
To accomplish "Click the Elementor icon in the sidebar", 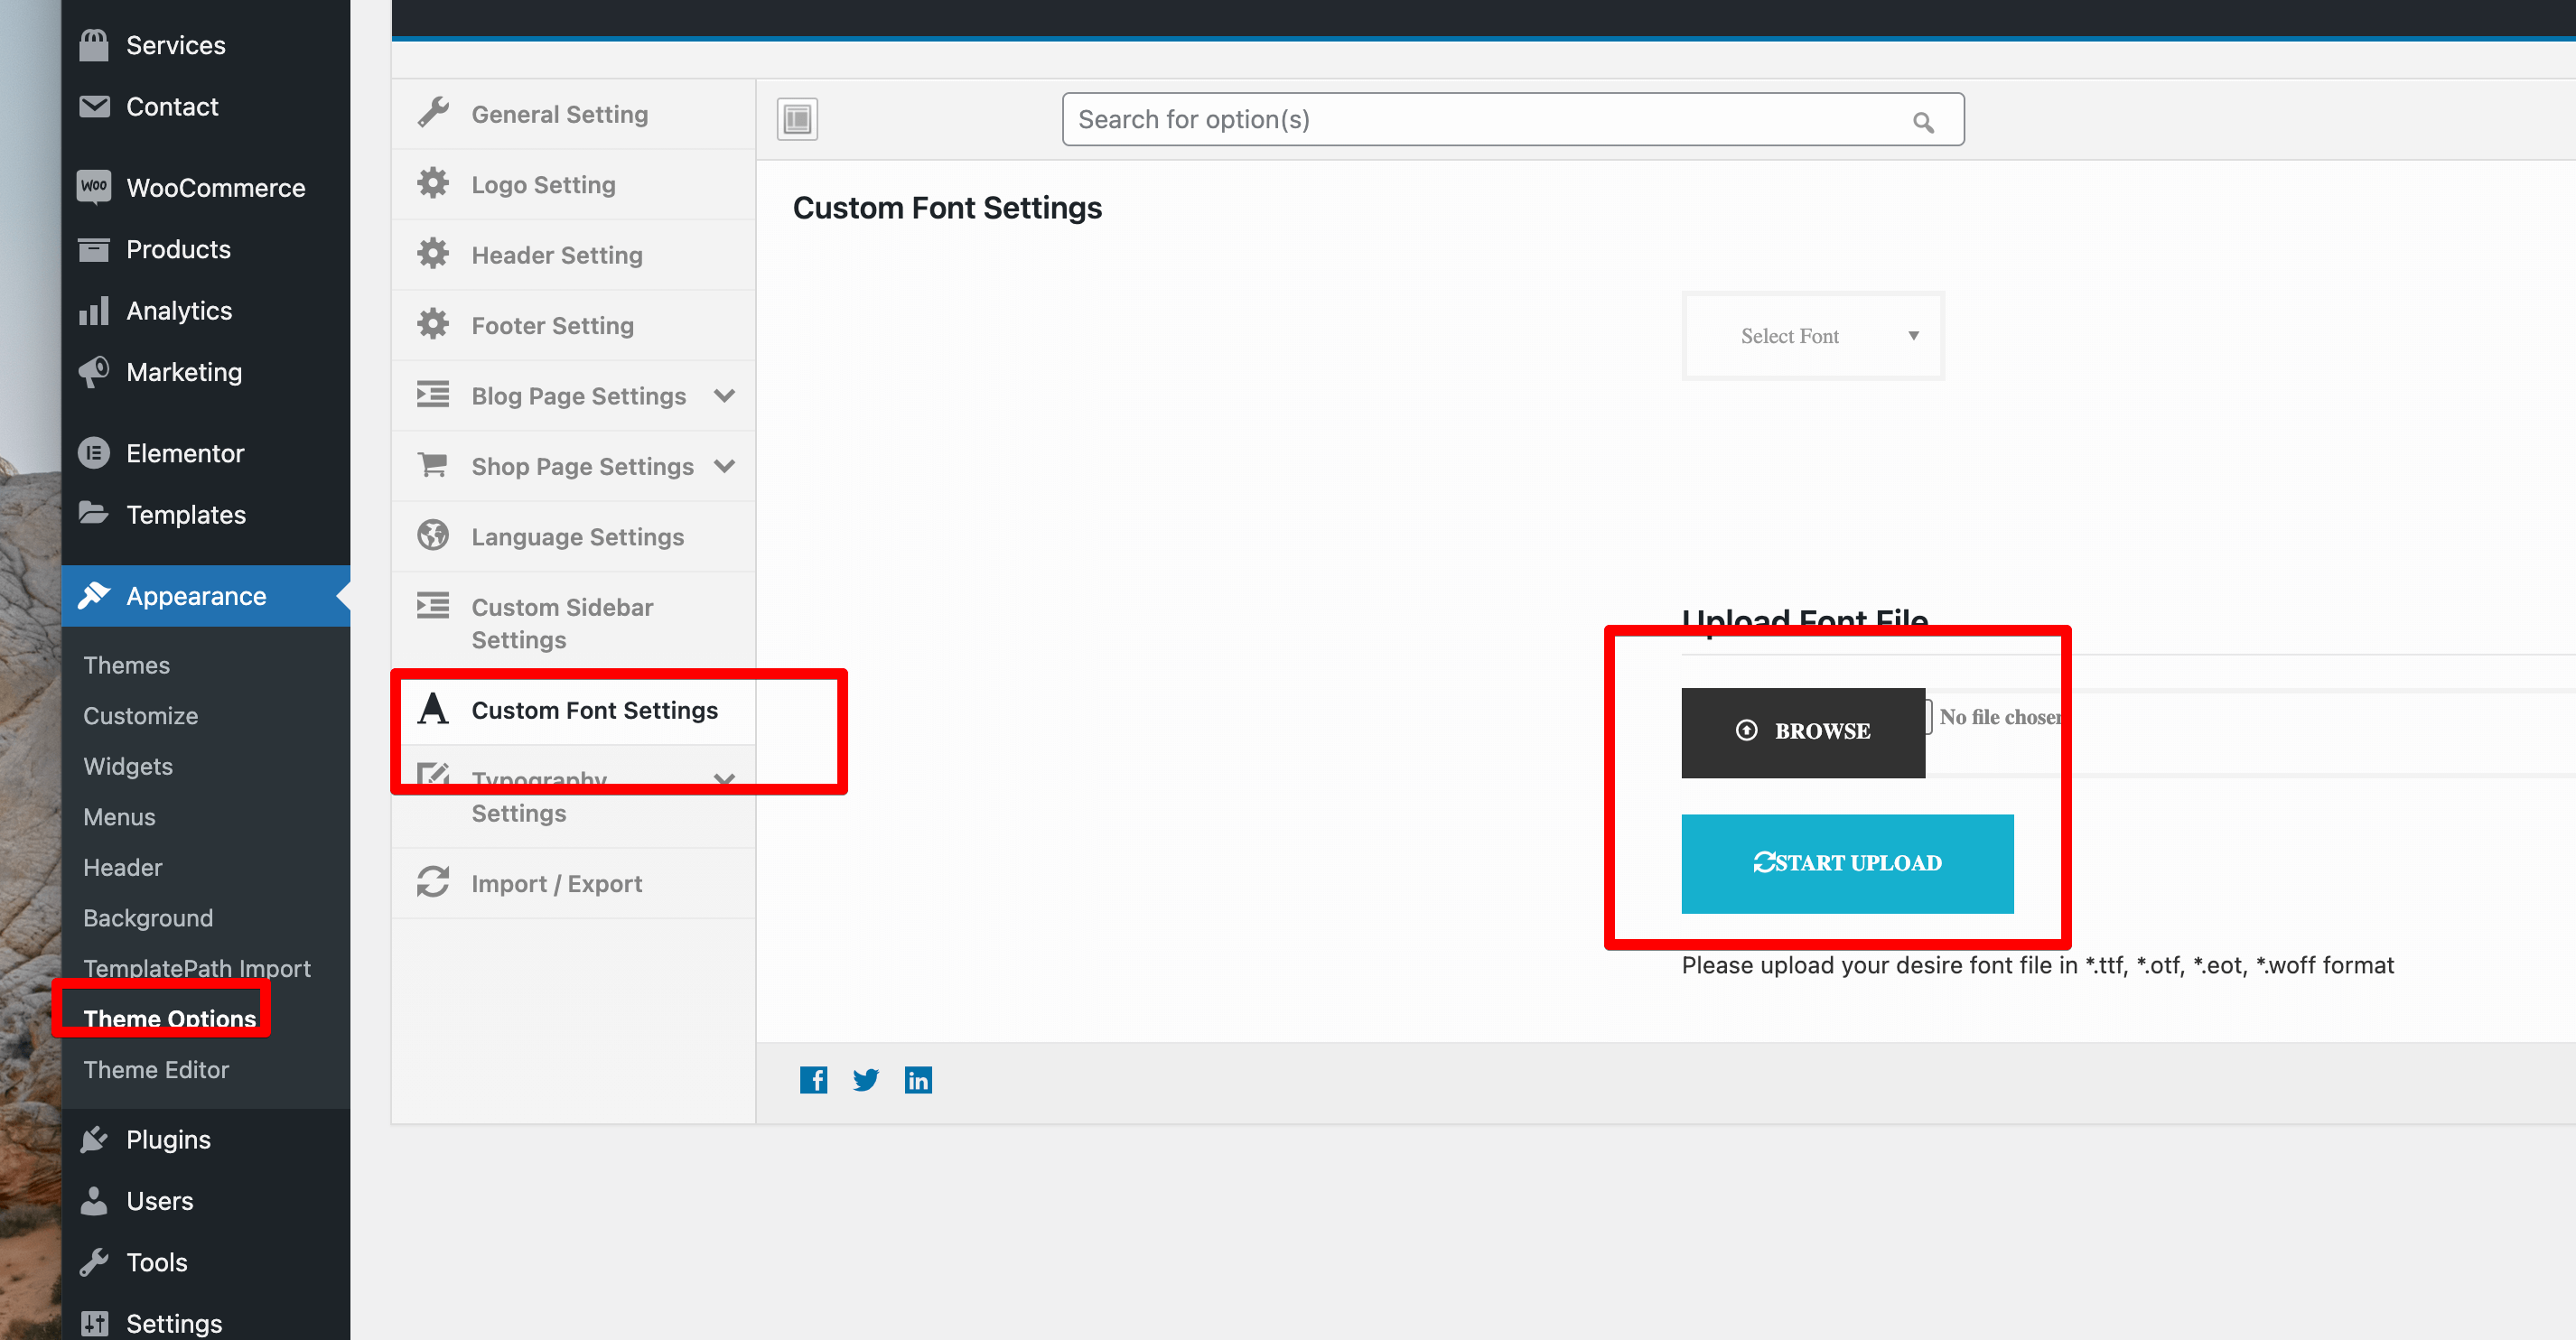I will [x=94, y=453].
